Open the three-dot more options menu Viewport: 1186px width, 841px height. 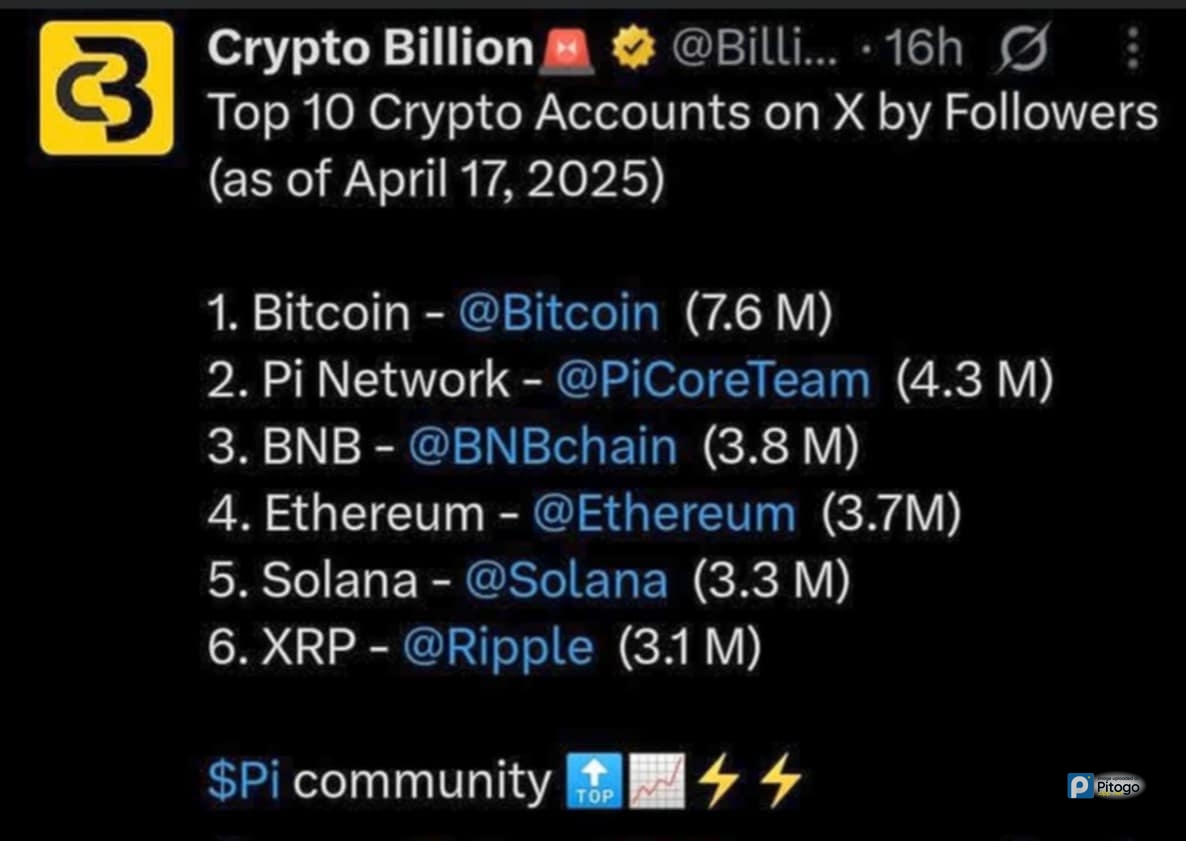[x=1132, y=49]
